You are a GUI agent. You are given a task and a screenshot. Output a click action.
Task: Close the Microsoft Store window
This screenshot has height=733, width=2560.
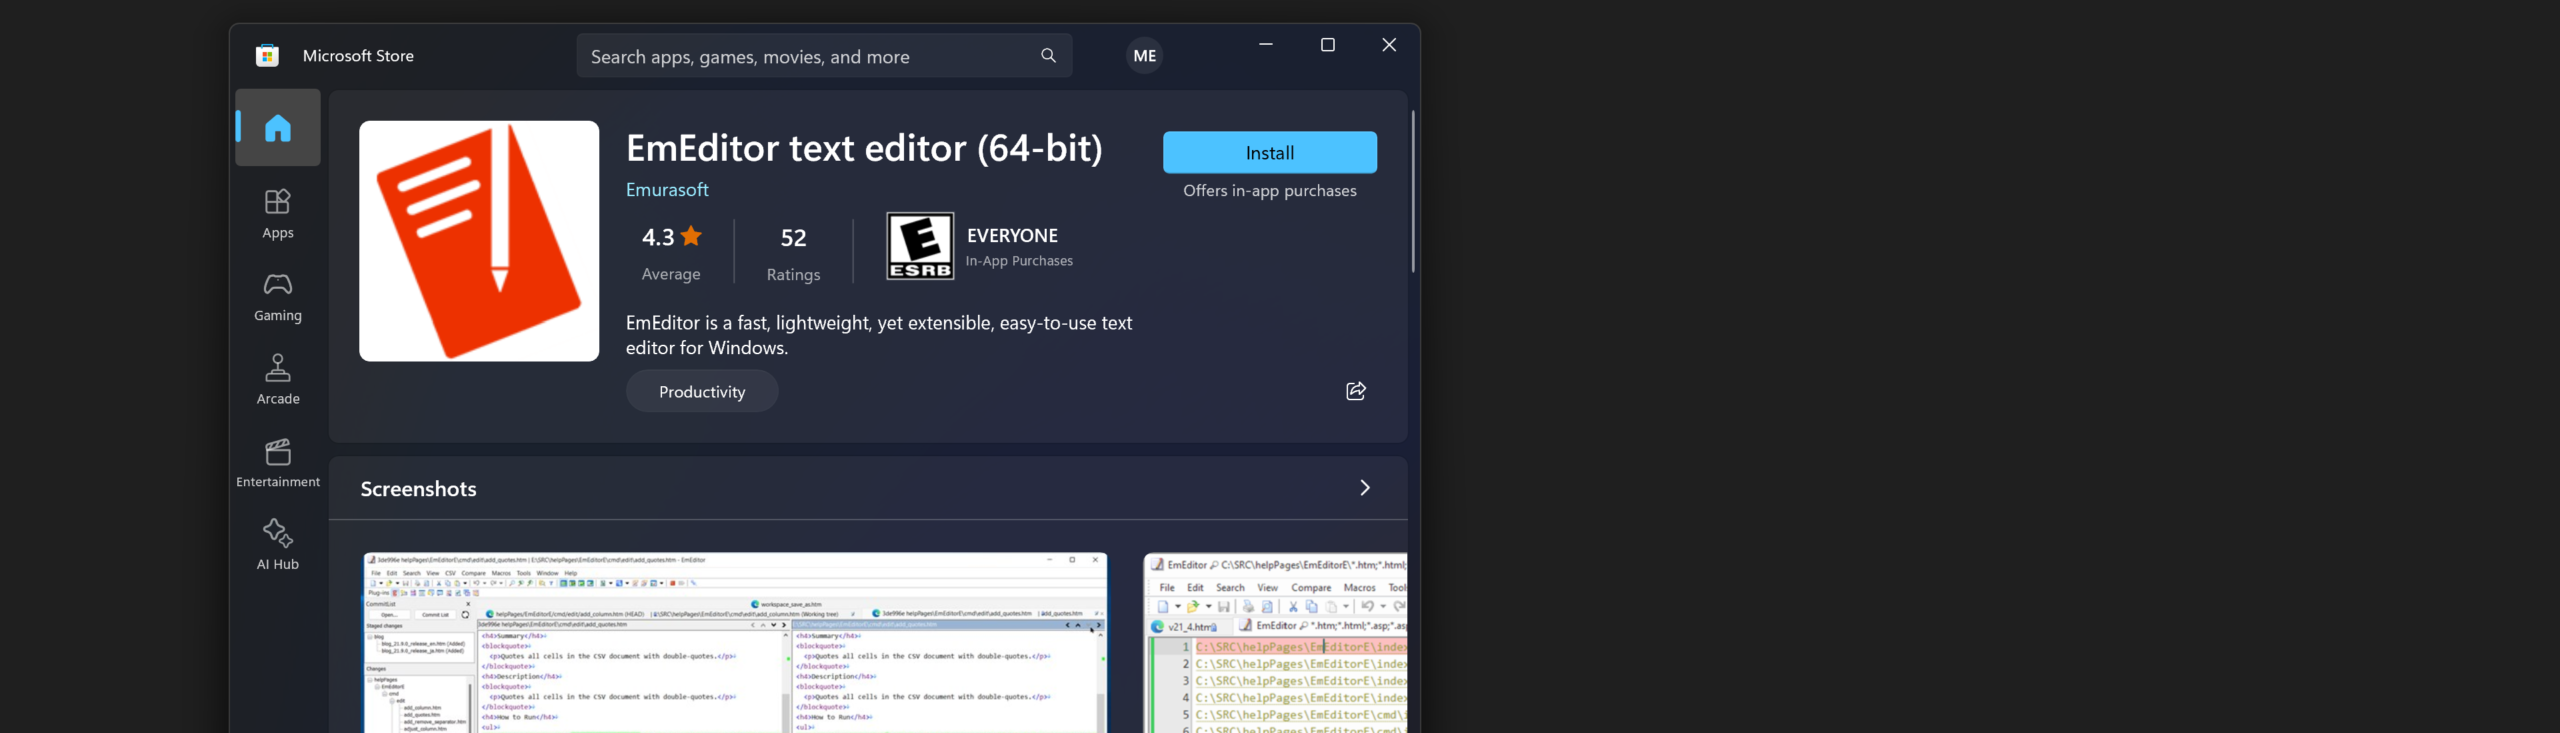point(1389,45)
